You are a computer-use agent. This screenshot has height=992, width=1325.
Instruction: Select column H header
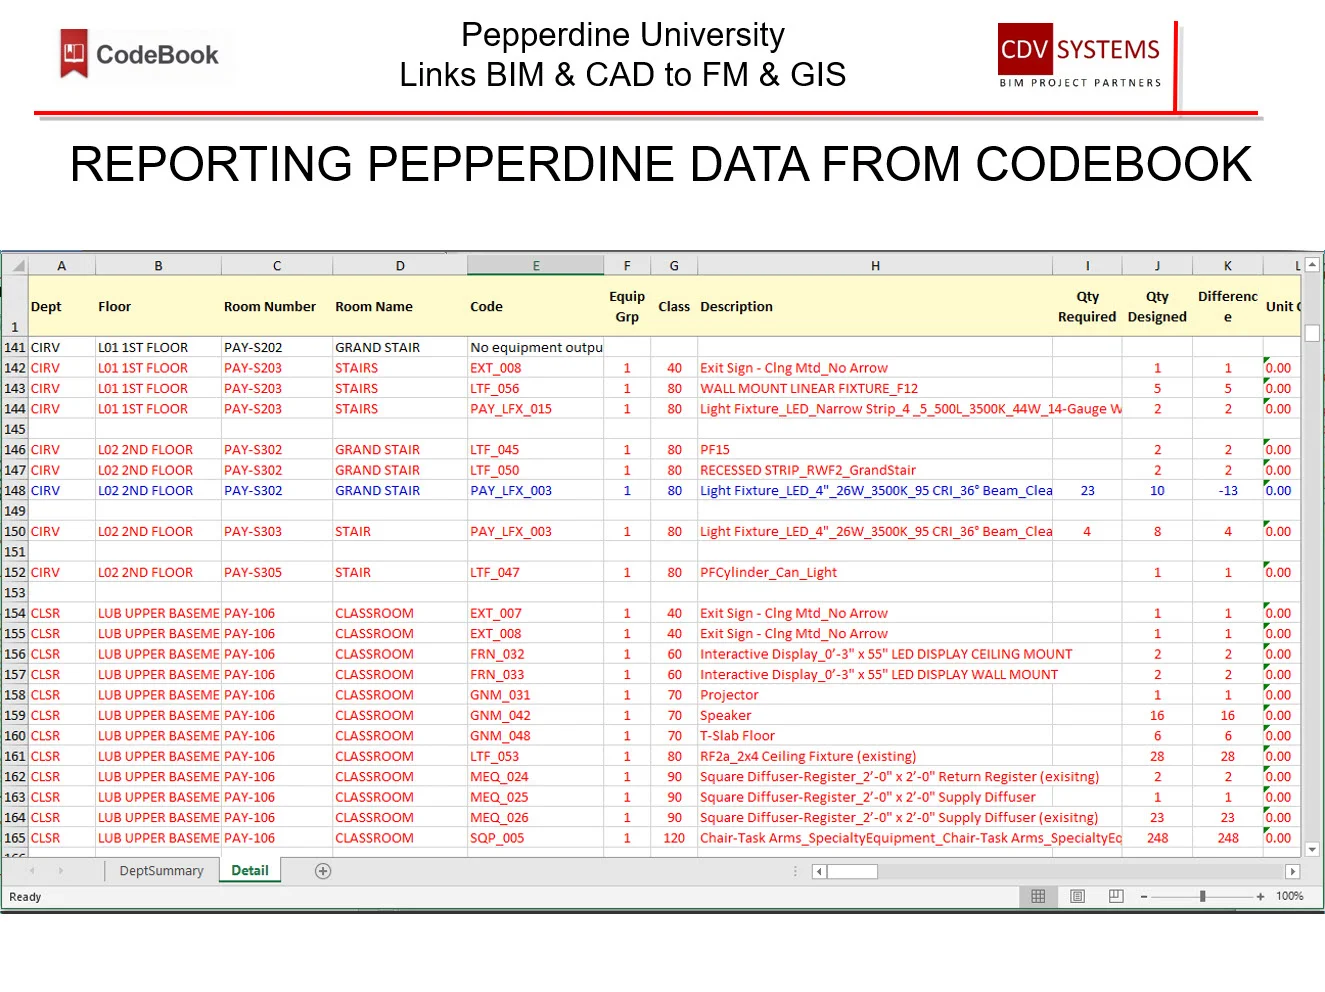pos(875,266)
